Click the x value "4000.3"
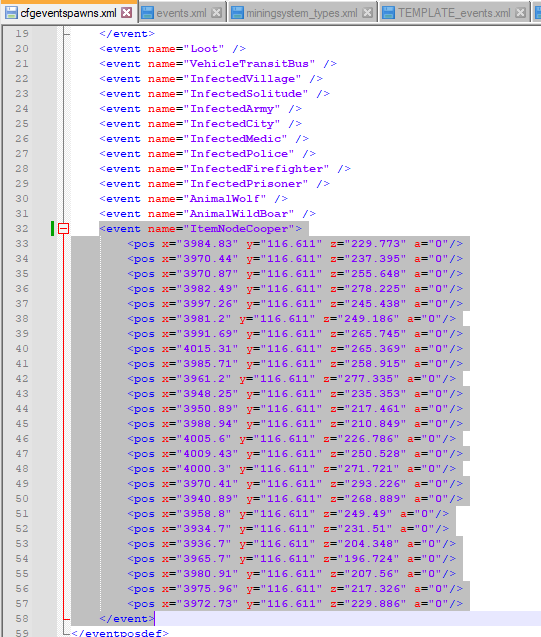This screenshot has height=637, width=541. click(x=204, y=469)
